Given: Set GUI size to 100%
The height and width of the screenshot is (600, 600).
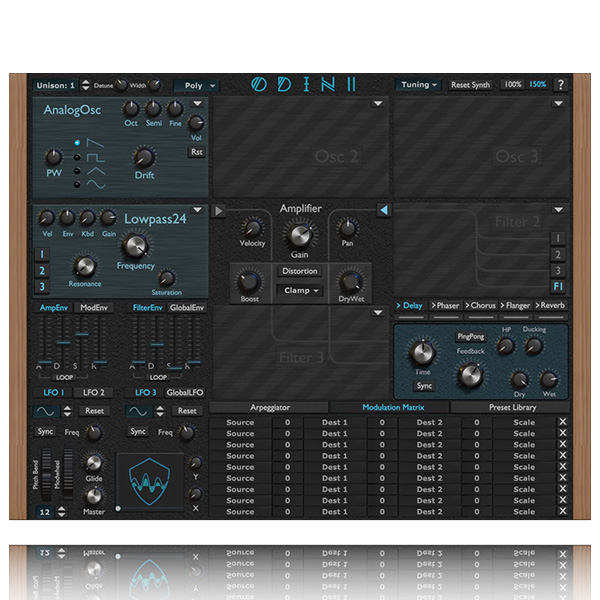Looking at the screenshot, I should pos(512,85).
